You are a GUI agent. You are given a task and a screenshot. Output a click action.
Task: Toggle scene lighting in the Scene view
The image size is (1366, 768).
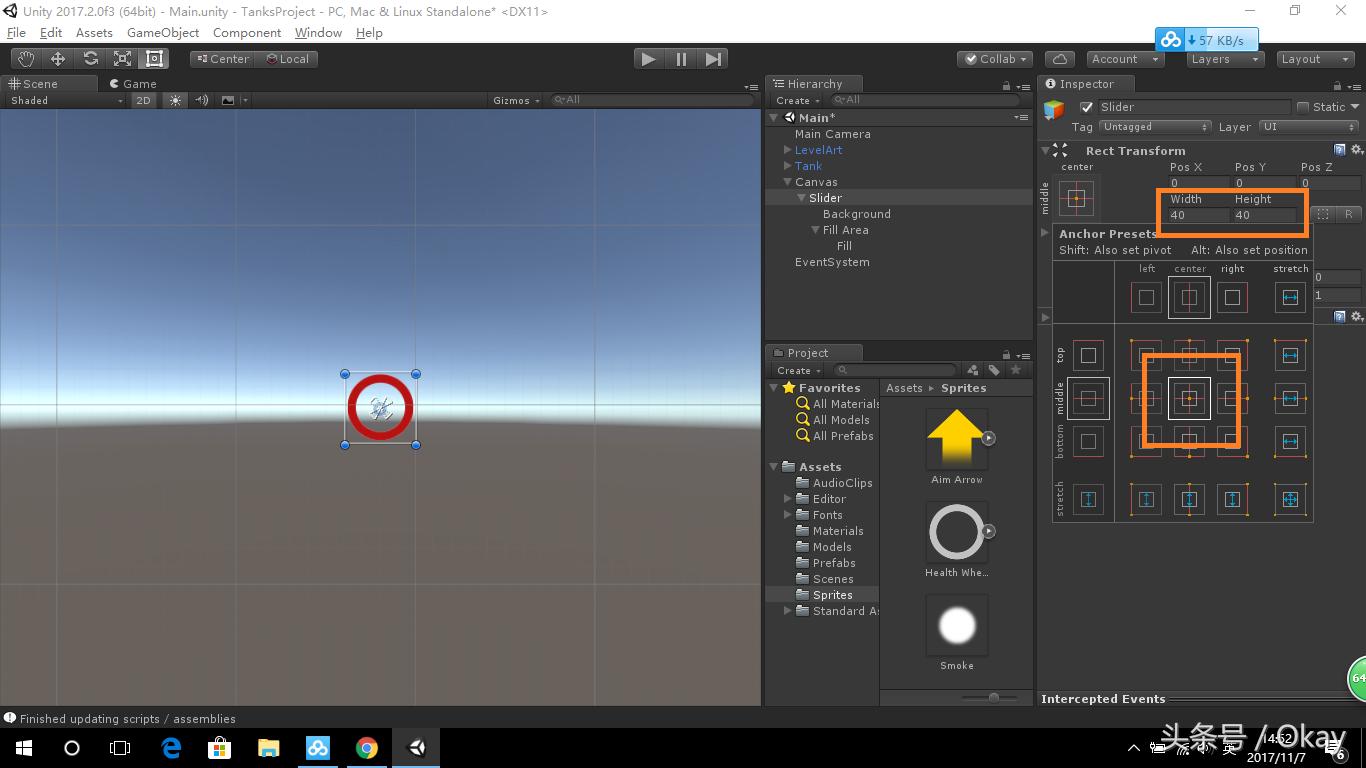[176, 100]
